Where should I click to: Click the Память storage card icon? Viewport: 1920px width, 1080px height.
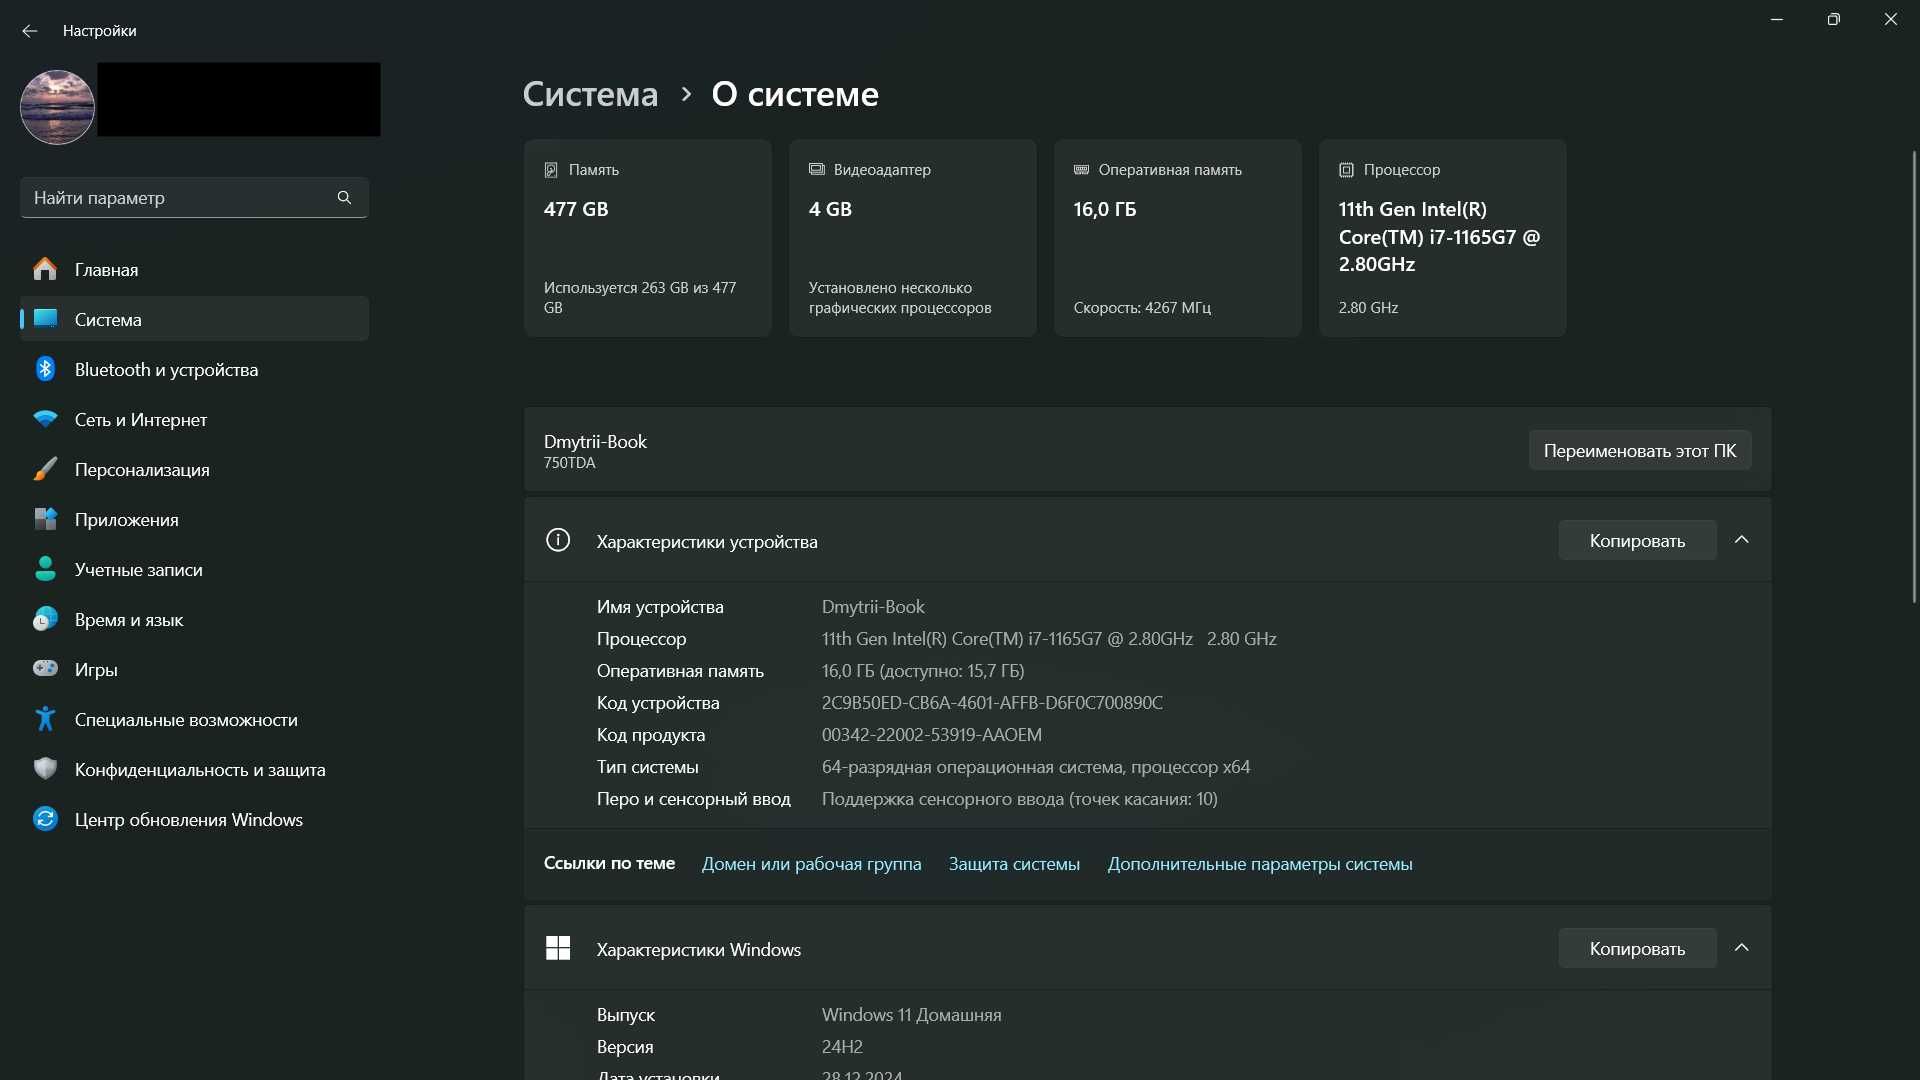[551, 170]
